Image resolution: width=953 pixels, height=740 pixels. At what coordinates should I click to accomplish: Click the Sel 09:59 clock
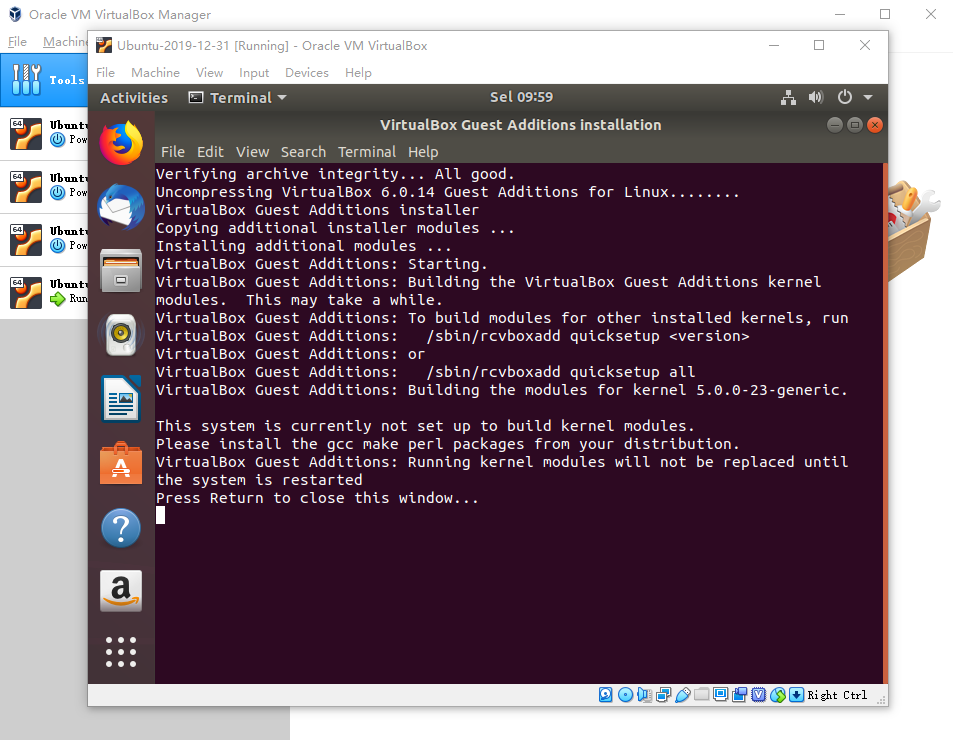click(521, 97)
